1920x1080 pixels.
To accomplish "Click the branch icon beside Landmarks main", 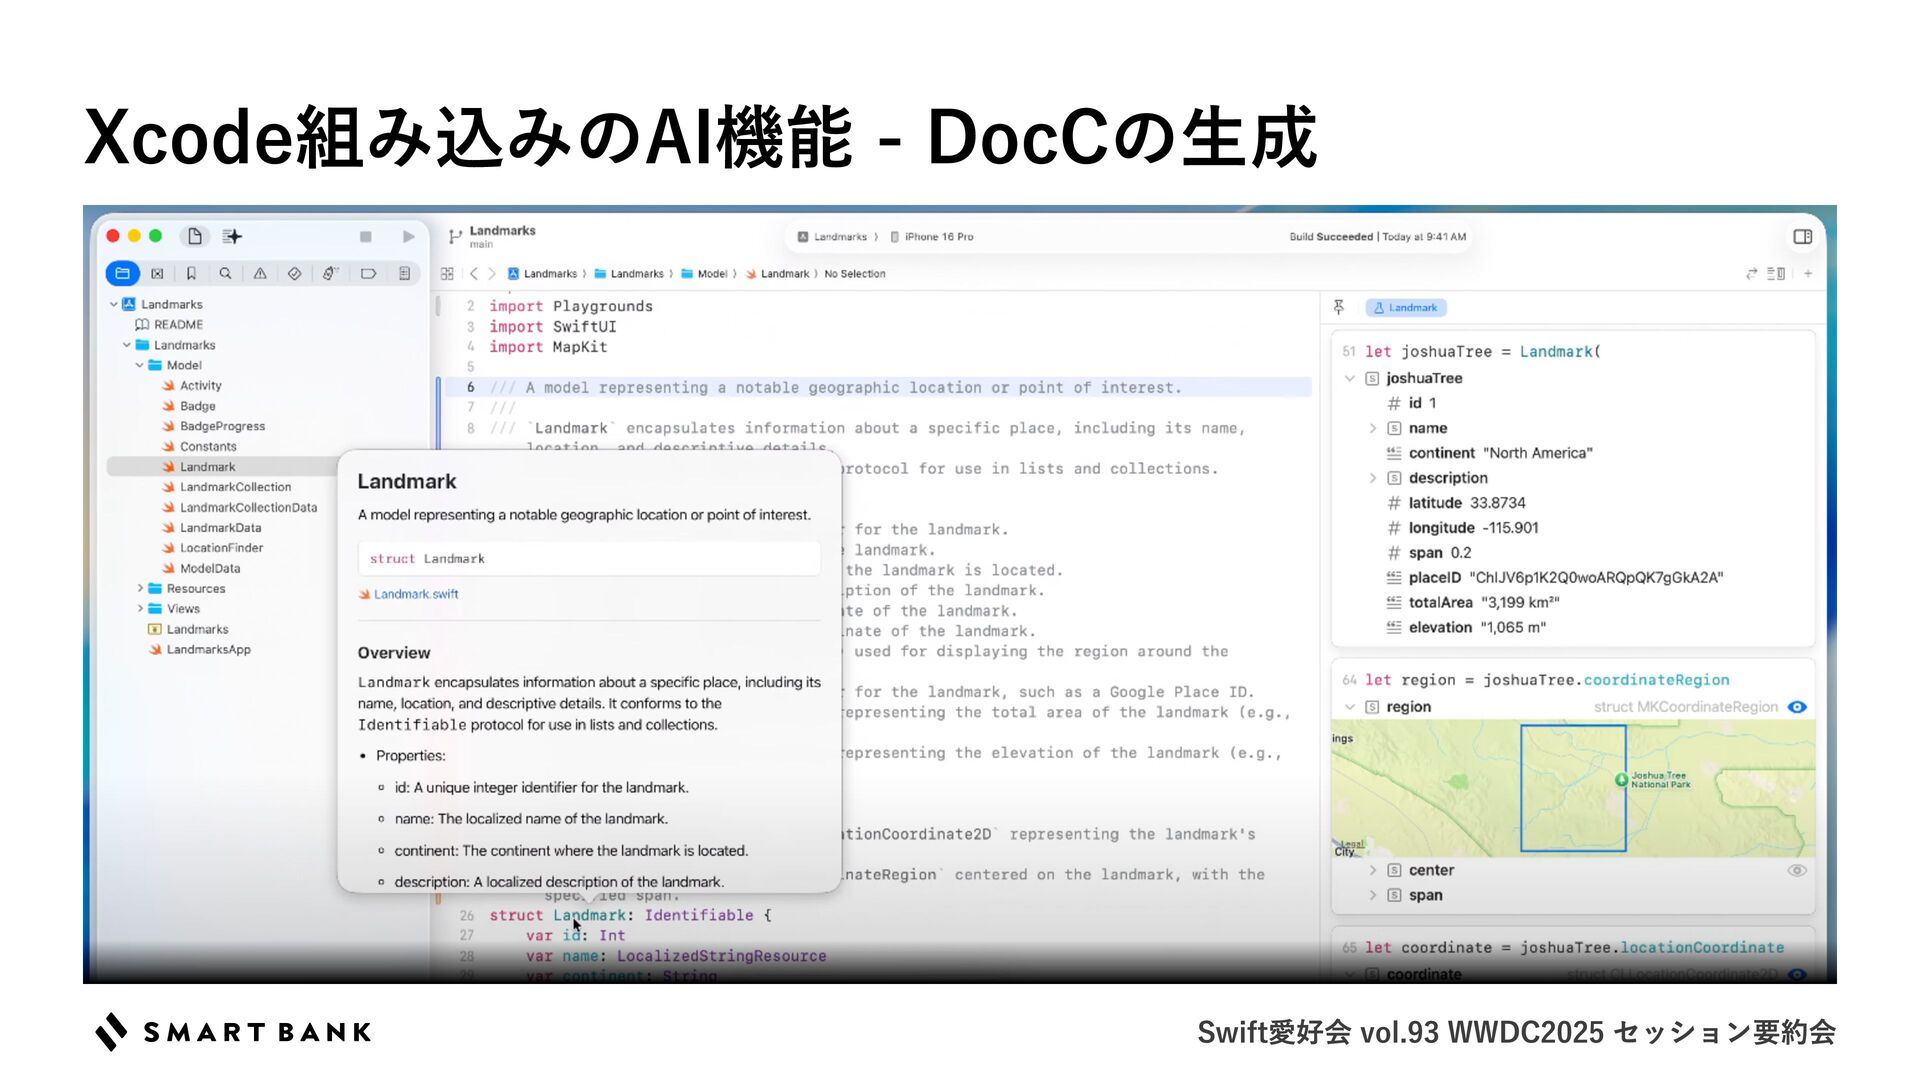I will pos(455,236).
